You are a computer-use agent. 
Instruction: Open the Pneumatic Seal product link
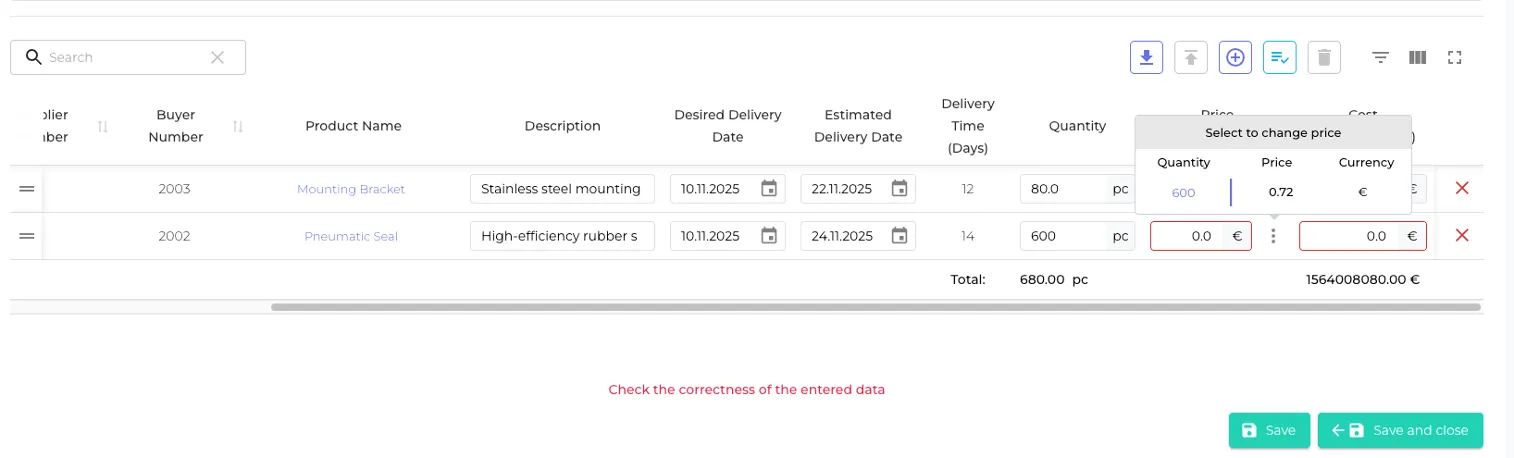coord(351,237)
